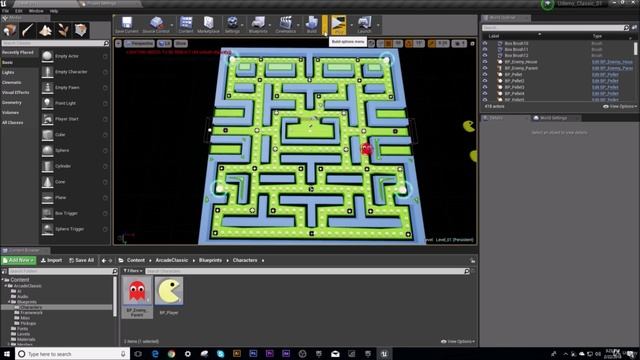
Task: Select Geometry Editing mode icon
Action: pos(81,30)
